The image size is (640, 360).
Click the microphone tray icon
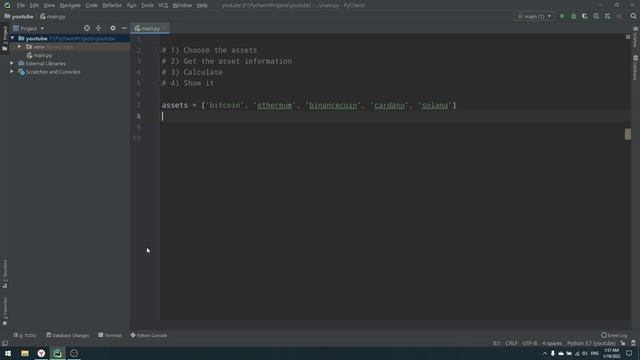click(x=553, y=353)
